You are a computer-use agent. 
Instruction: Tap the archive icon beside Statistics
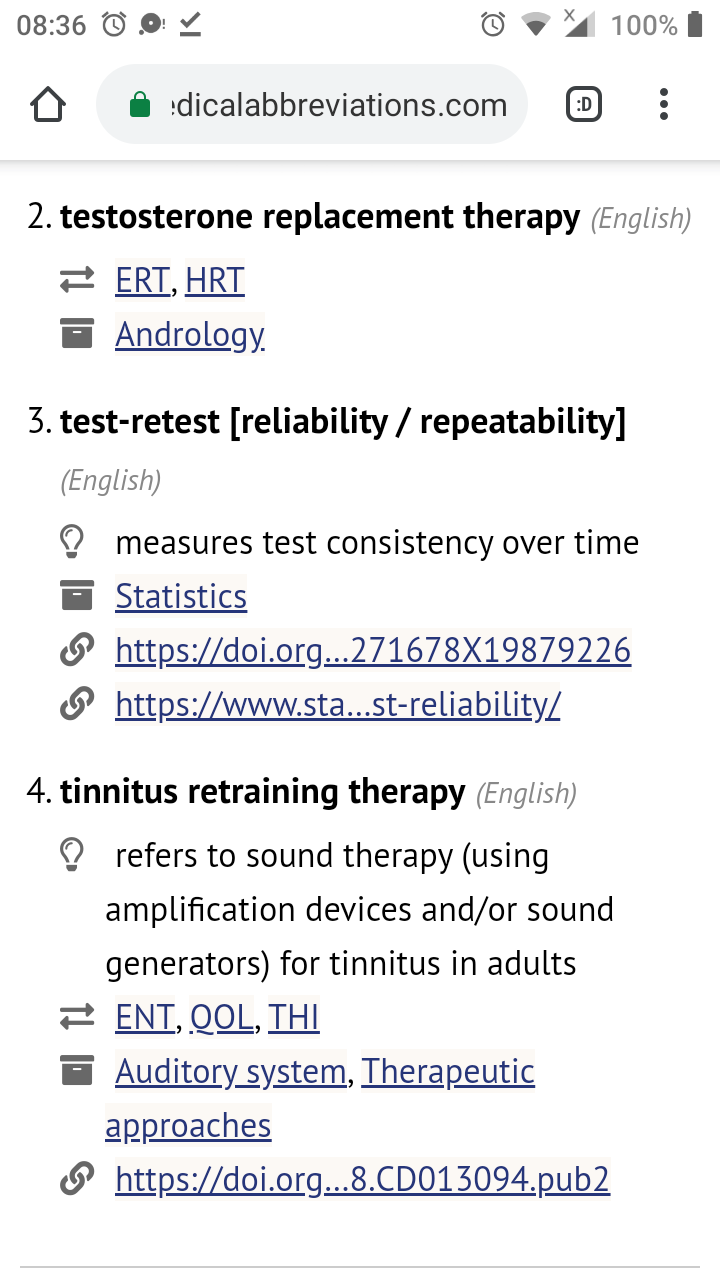pyautogui.click(x=77, y=597)
